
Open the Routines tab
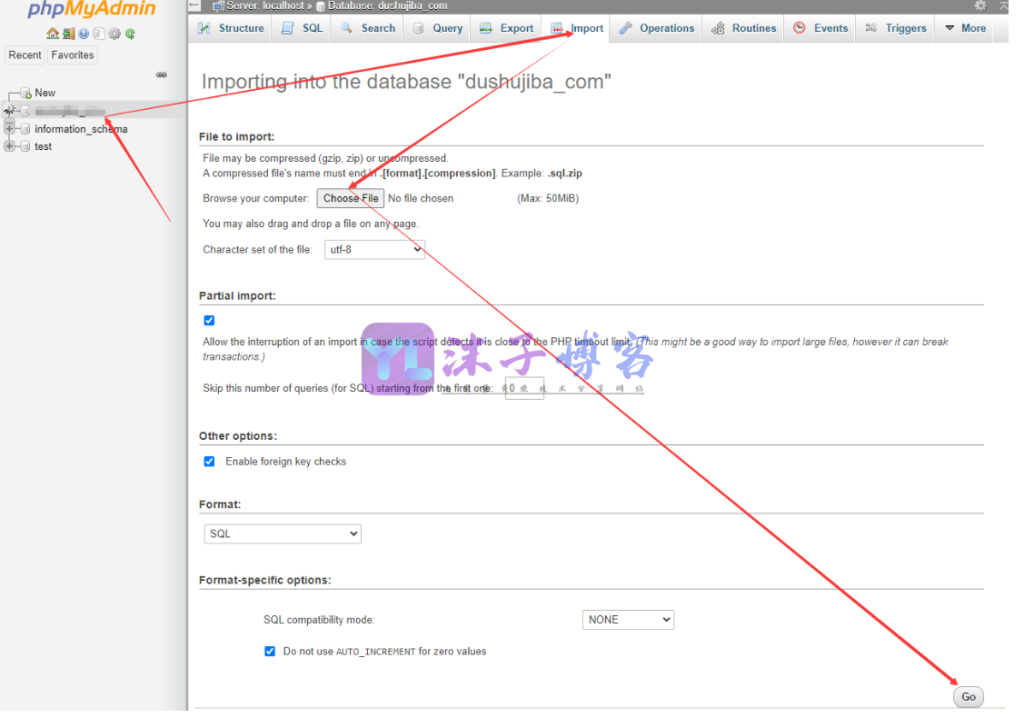click(x=744, y=28)
